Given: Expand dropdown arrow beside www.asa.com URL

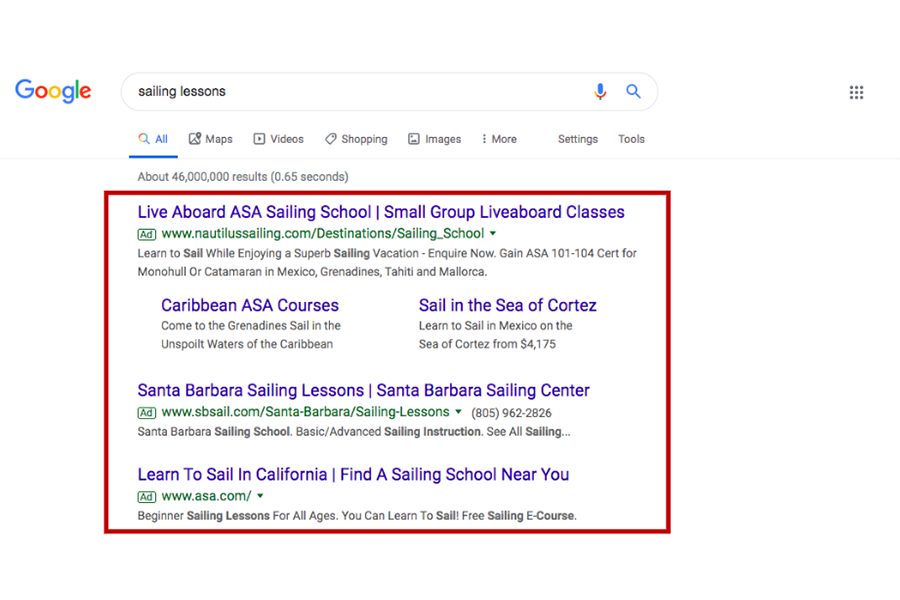Looking at the screenshot, I should tap(260, 496).
